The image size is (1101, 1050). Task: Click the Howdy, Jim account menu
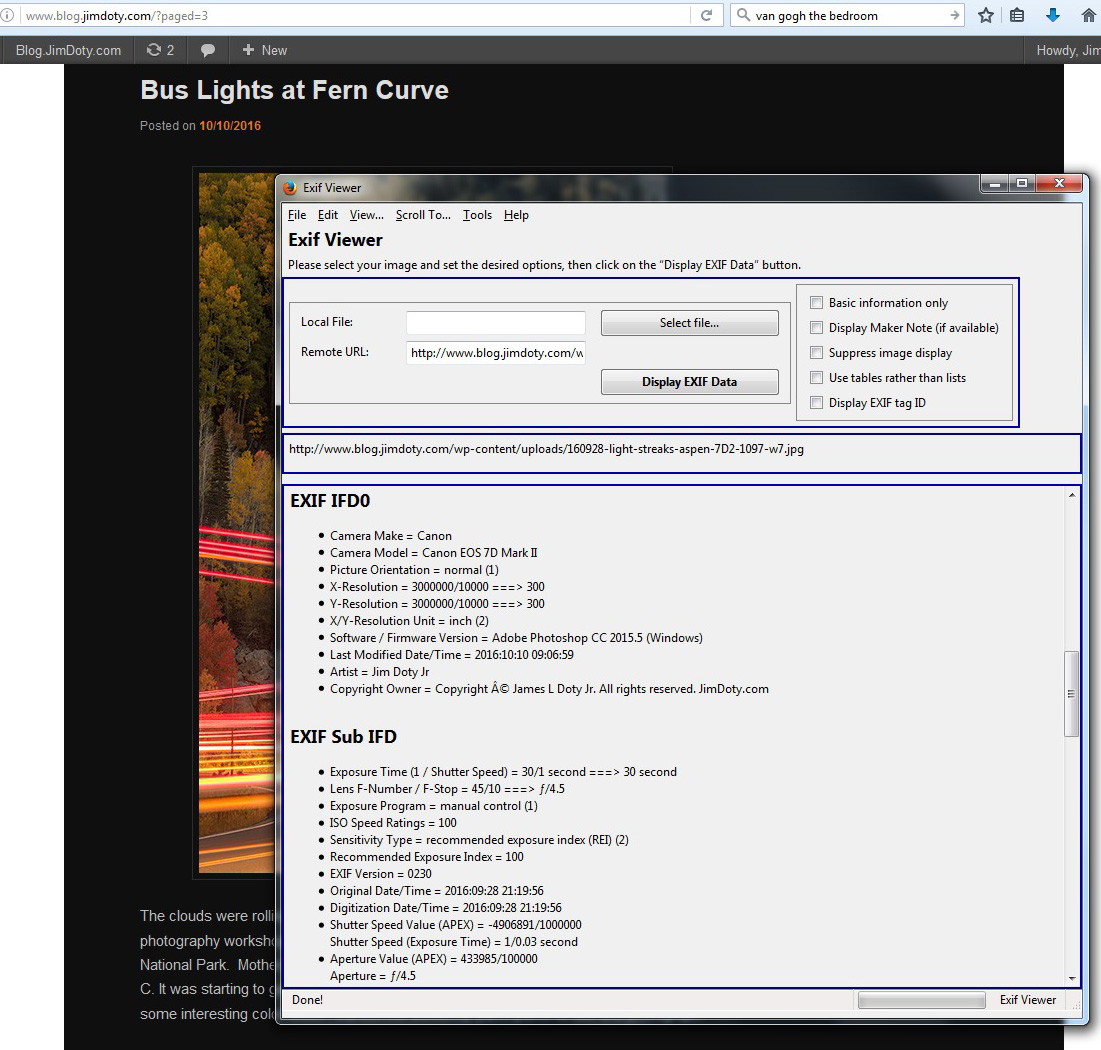[x=1068, y=50]
